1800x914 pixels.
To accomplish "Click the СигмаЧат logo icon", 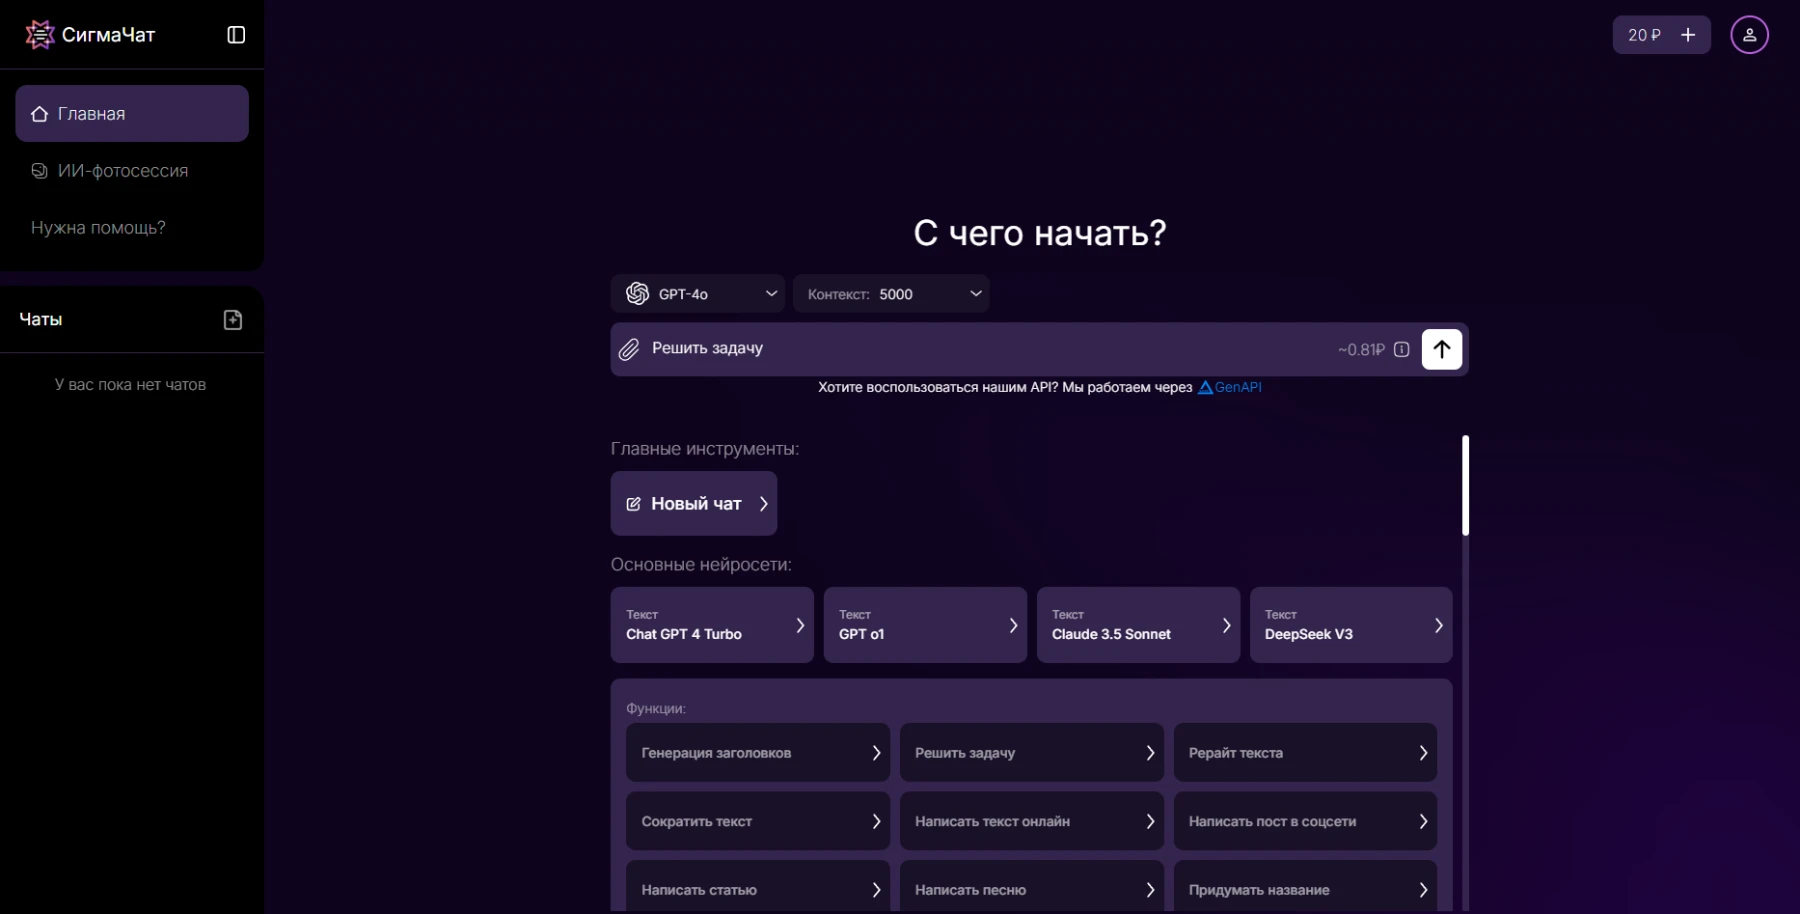I will (x=39, y=35).
